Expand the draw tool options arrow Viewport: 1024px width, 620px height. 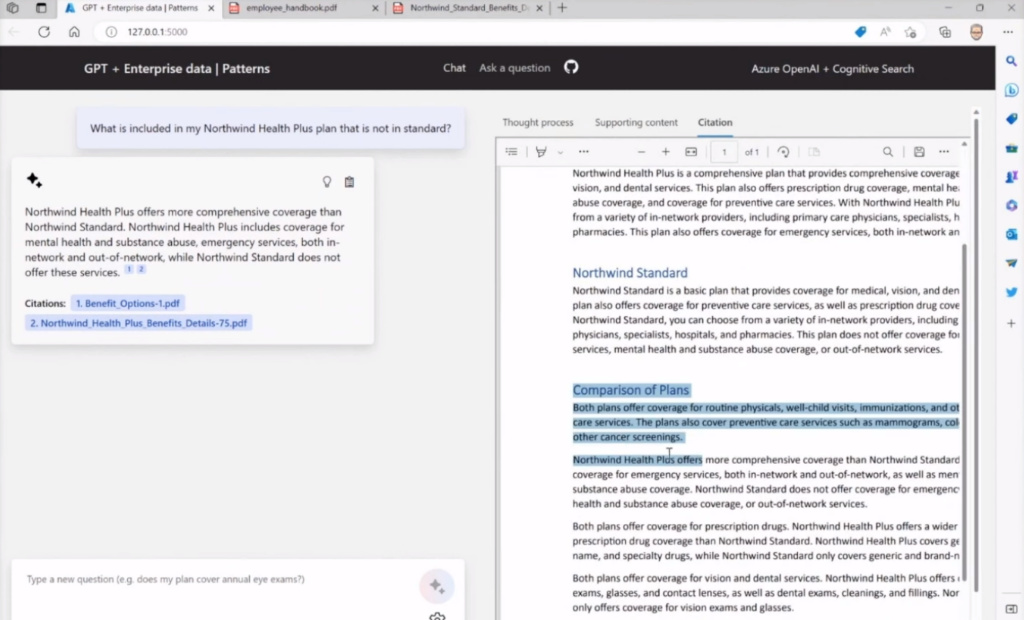point(560,152)
